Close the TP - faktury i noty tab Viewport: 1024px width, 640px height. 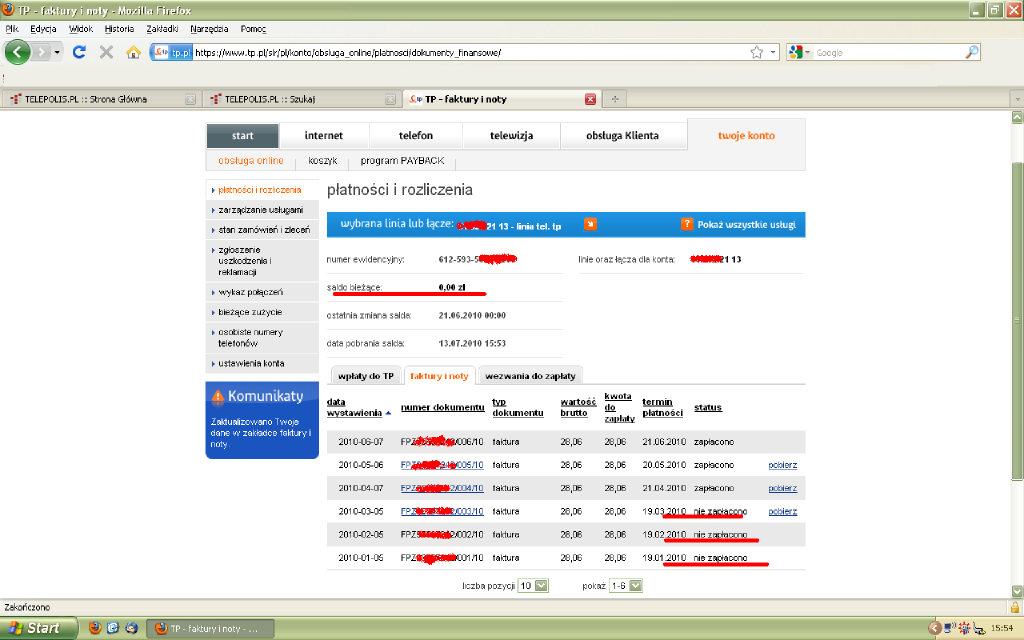click(590, 99)
